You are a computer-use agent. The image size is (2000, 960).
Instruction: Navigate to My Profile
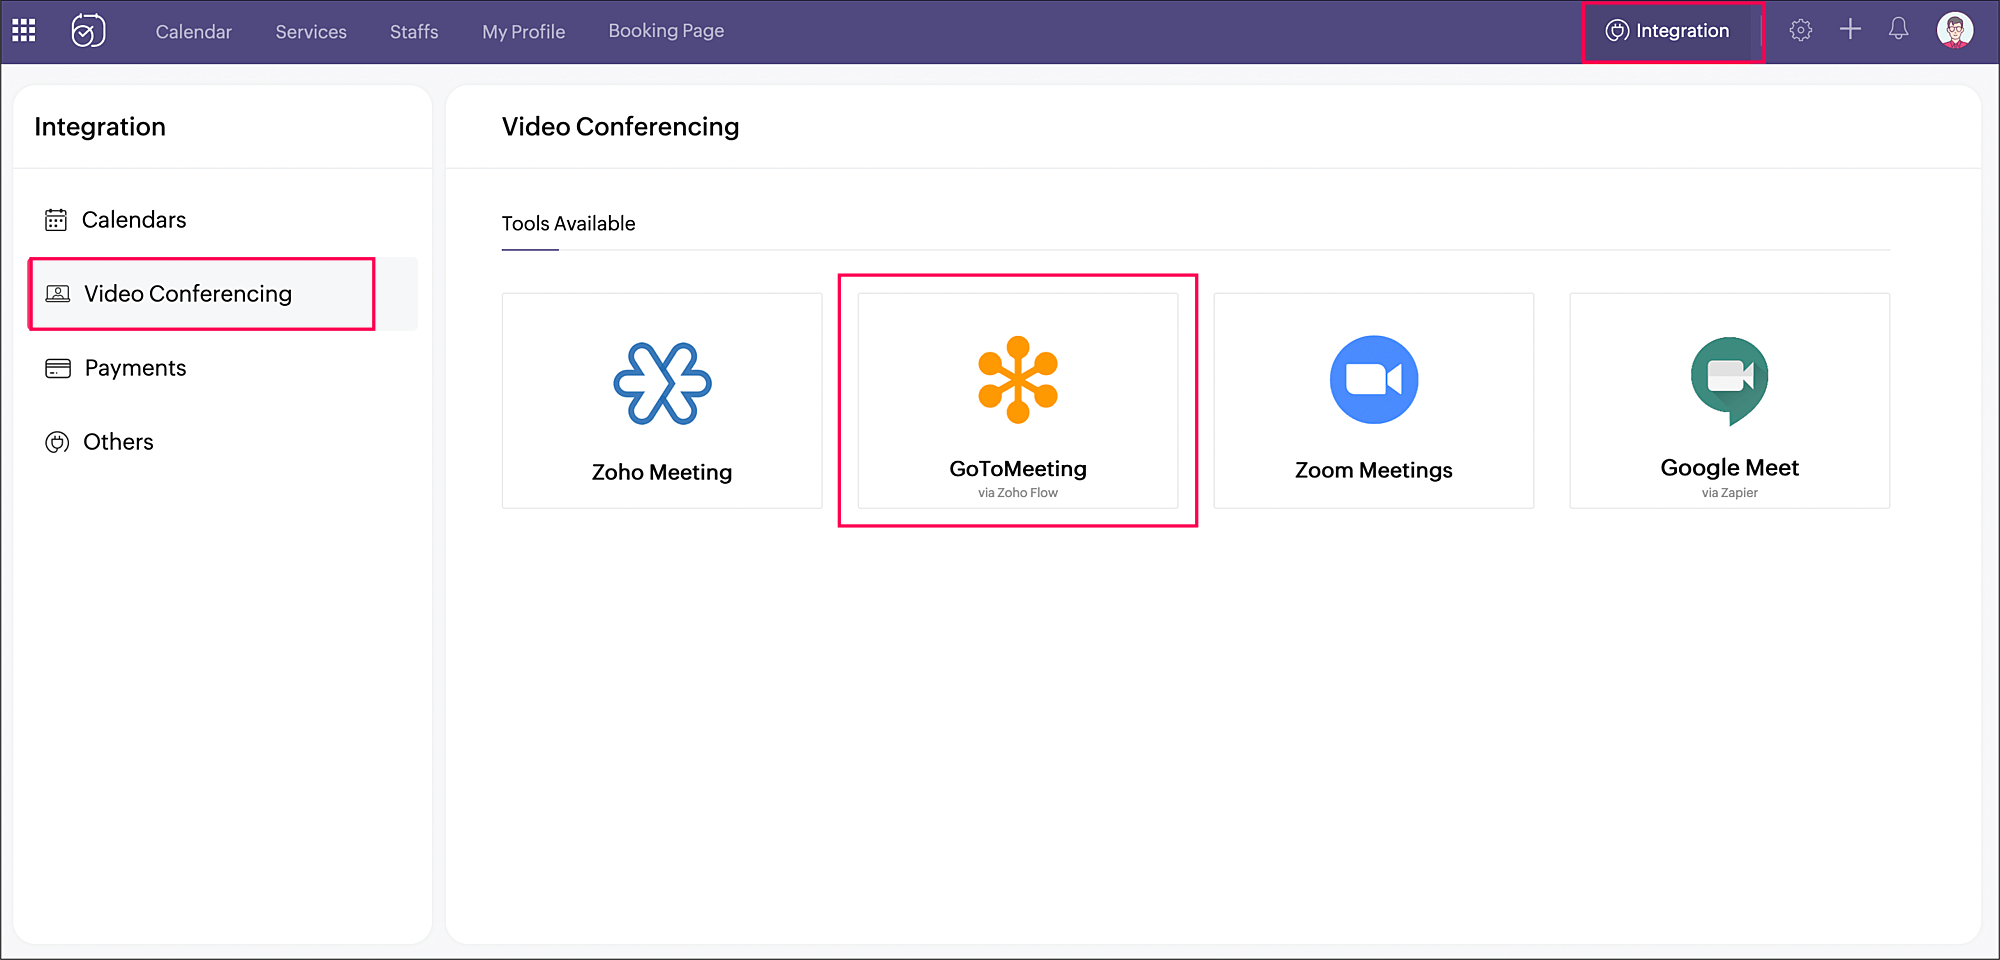click(523, 32)
